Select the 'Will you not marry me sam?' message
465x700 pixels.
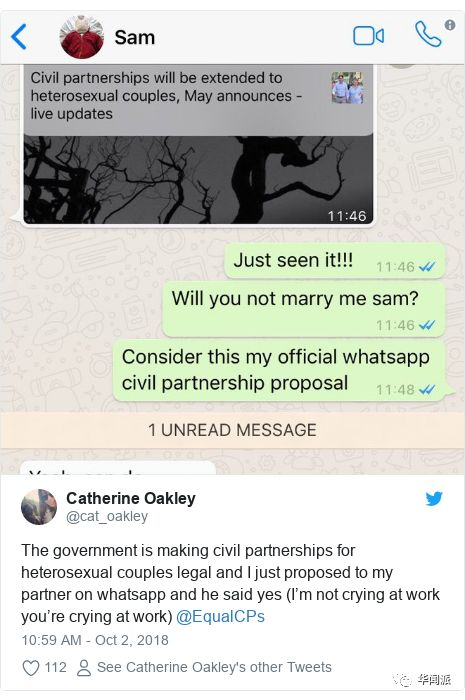(x=304, y=309)
